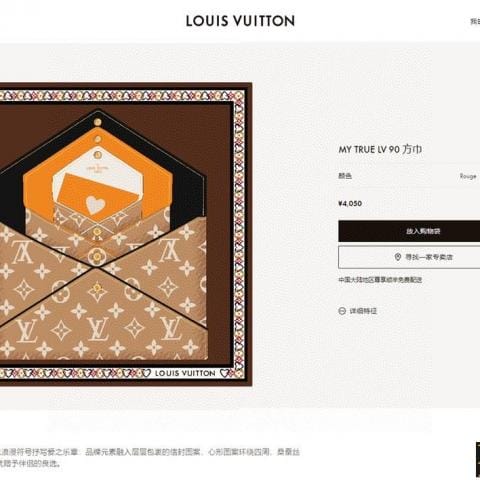Viewport: 480px width, 480px height.
Task: Click the ¥4,050 price text
Action: (350, 204)
